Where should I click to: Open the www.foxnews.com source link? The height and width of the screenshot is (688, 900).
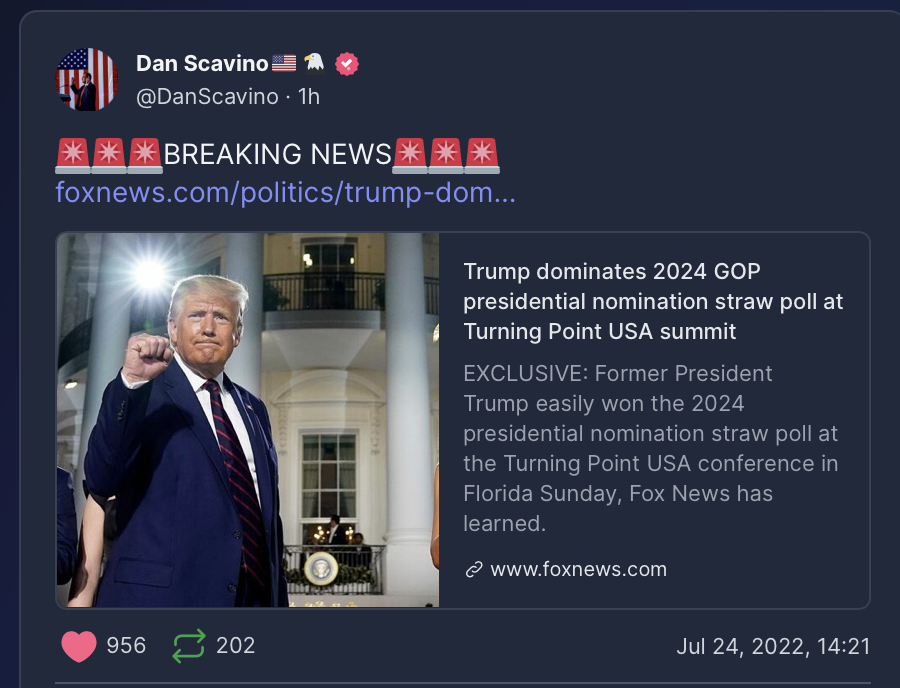[579, 570]
